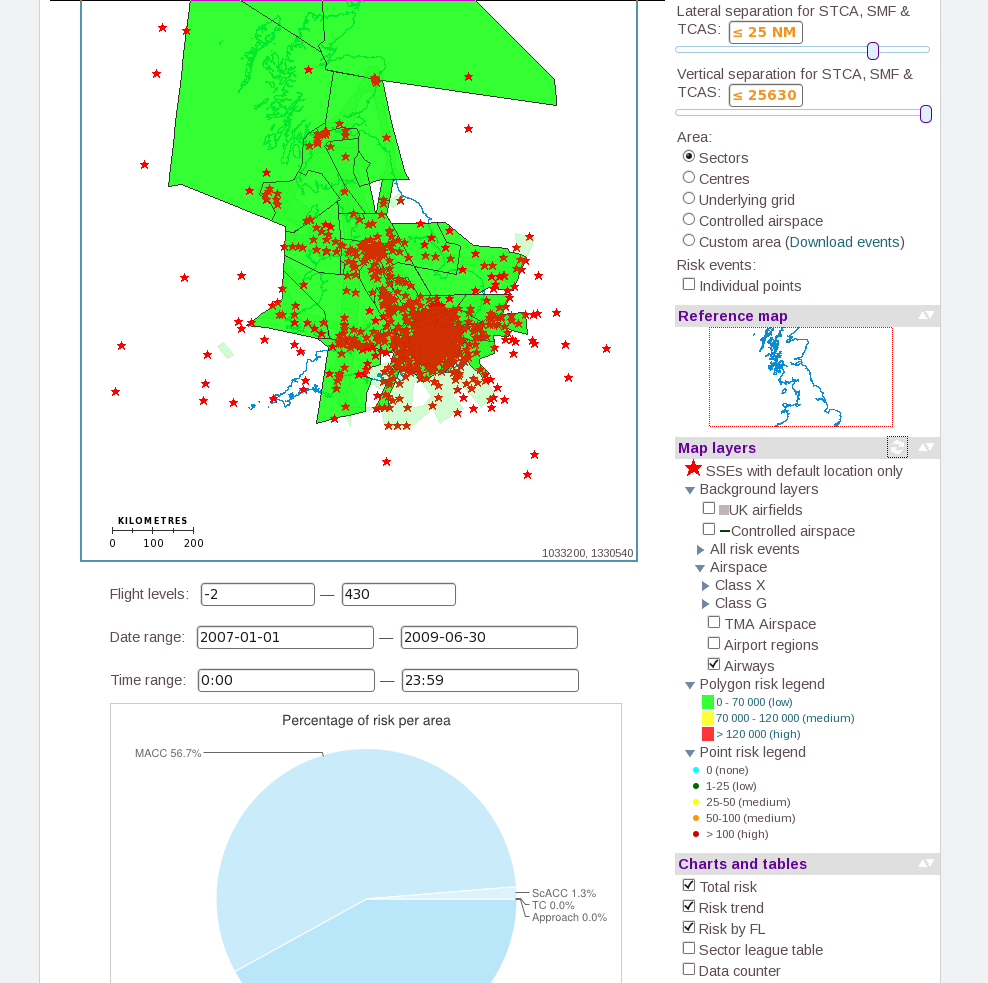Screen dimensions: 988x983
Task: Expand the All risk events node
Action: click(701, 549)
